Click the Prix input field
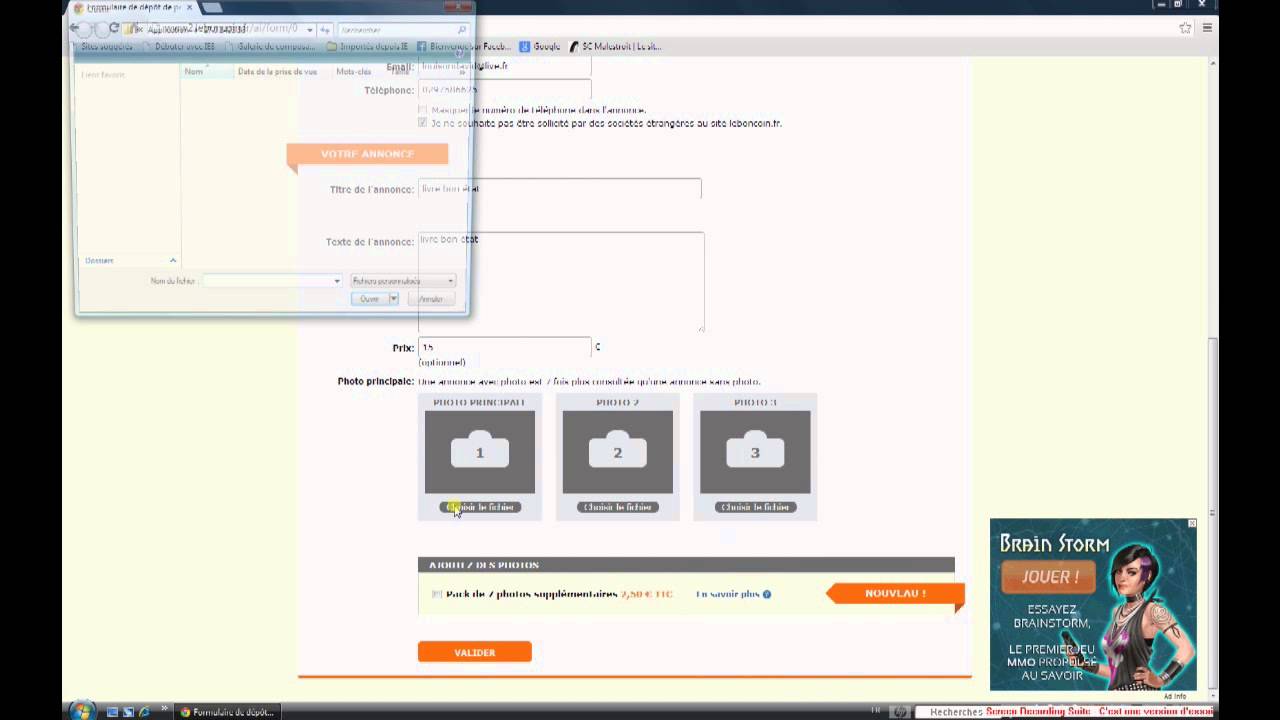The height and width of the screenshot is (720, 1280). point(505,347)
